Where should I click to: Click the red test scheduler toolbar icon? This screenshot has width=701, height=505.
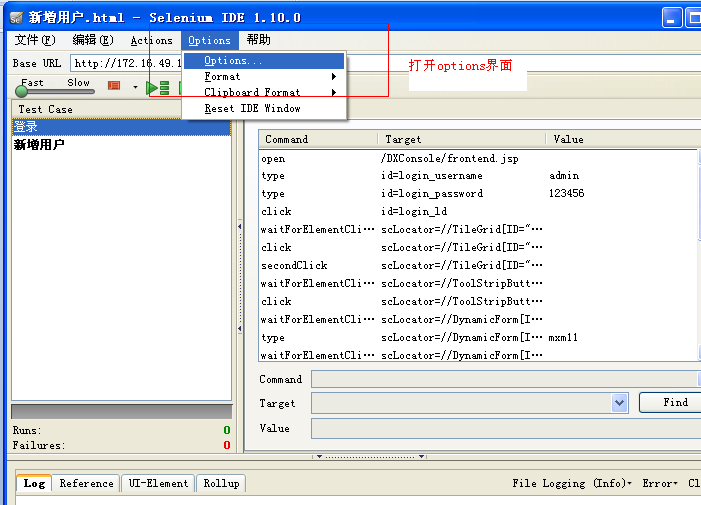(x=114, y=85)
